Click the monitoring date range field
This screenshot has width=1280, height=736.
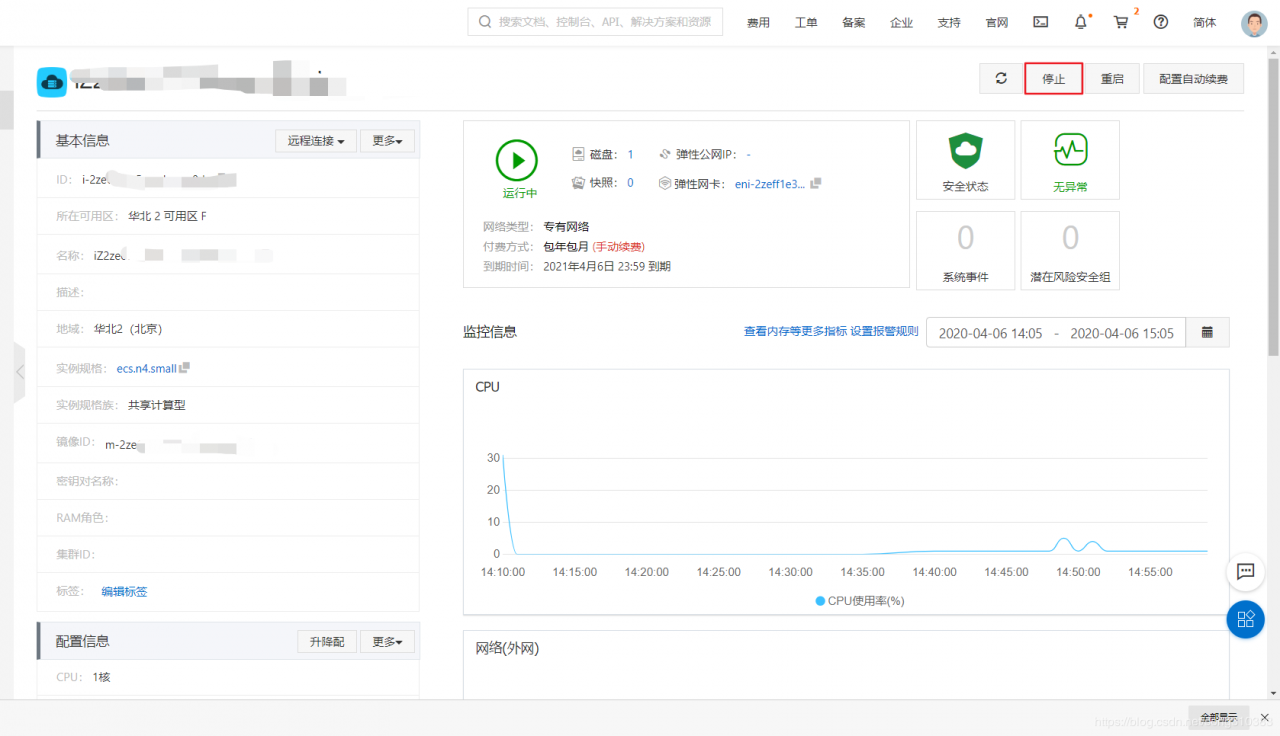pos(1056,332)
